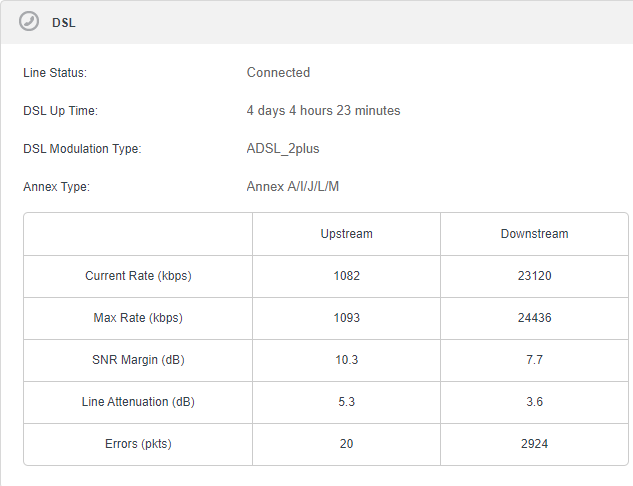The image size is (633, 486).
Task: Click upstream line attenuation 5.3
Action: (346, 402)
